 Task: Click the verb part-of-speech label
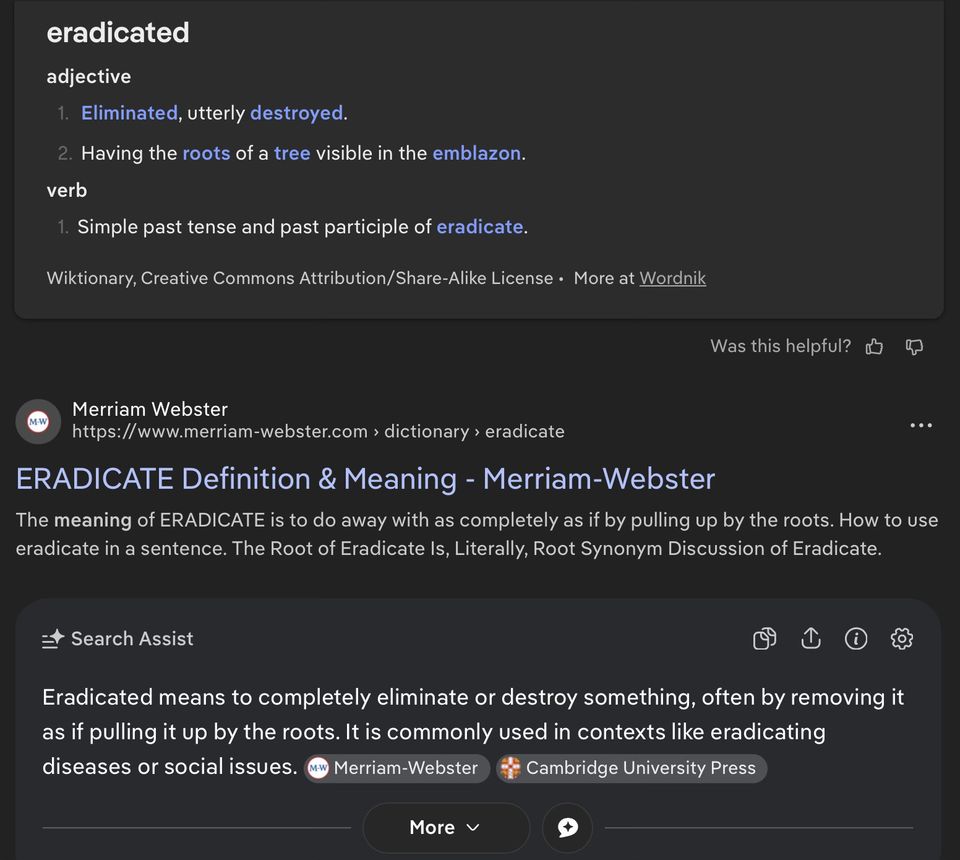(x=67, y=190)
